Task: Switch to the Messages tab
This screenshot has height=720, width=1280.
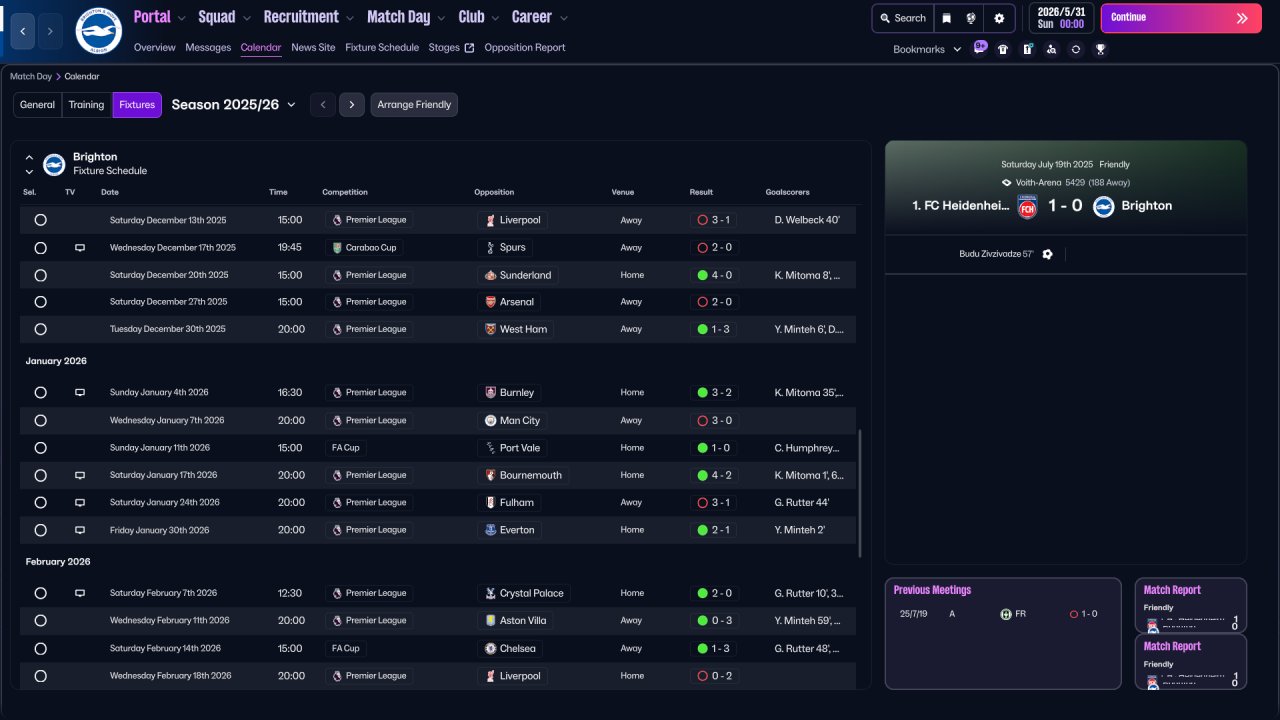Action: point(208,48)
